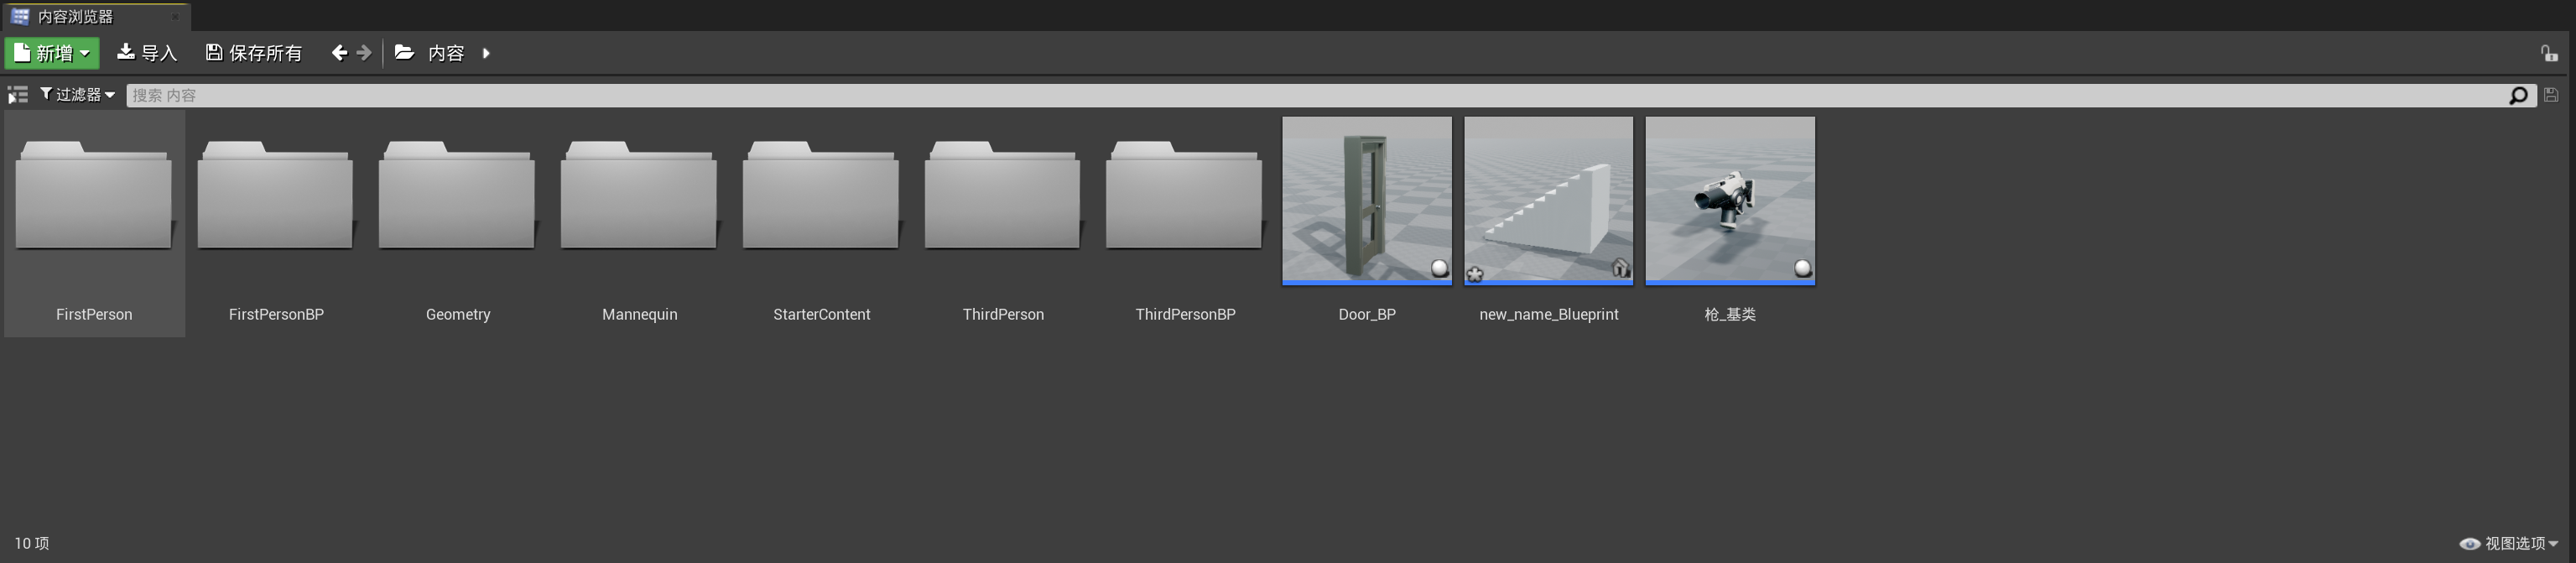Screen dimensions: 2576x563
Task: Go forward with the right arrow
Action: [364, 53]
